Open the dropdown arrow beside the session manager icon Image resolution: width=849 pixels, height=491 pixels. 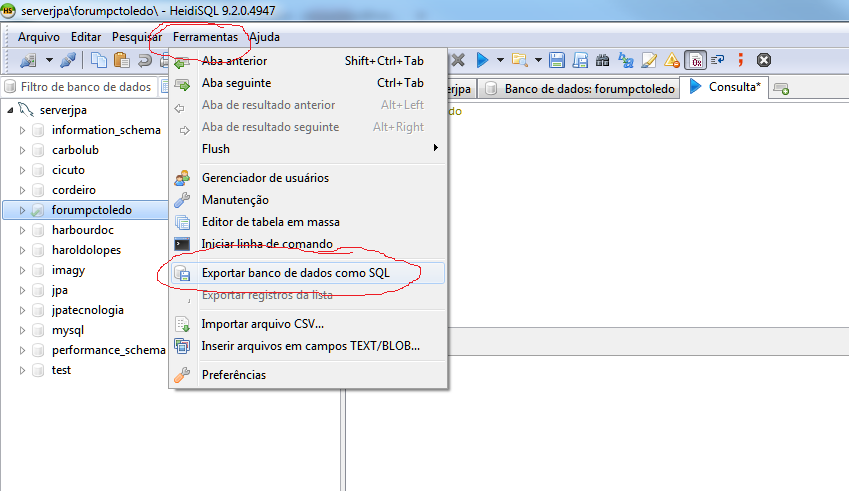[x=49, y=60]
